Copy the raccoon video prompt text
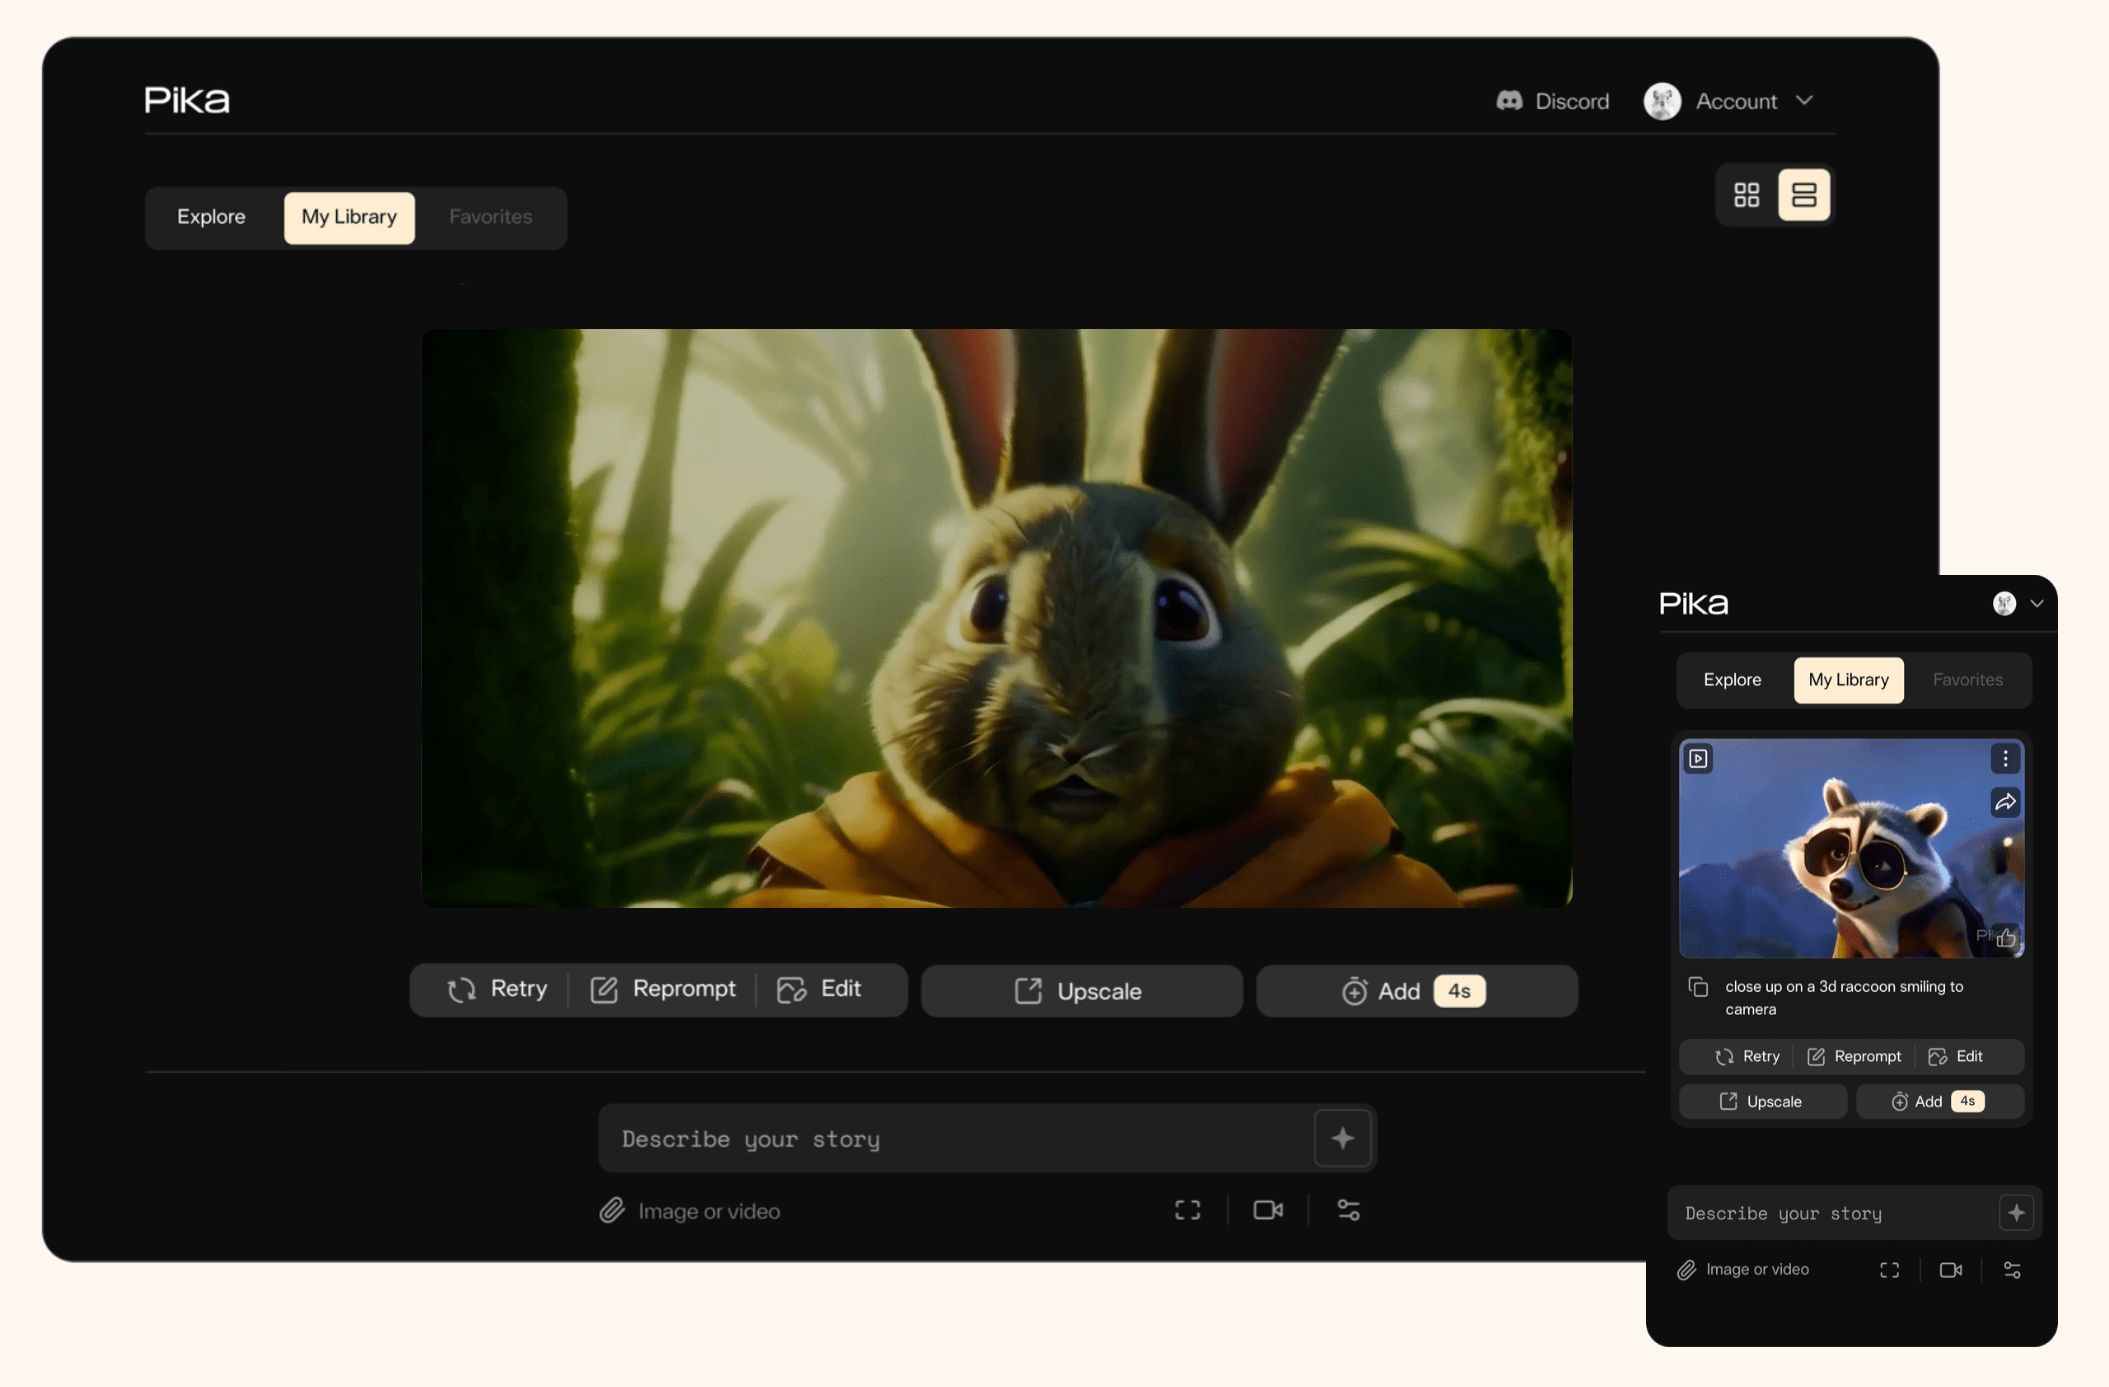Screen dimensions: 2109x1387 (x=1700, y=986)
